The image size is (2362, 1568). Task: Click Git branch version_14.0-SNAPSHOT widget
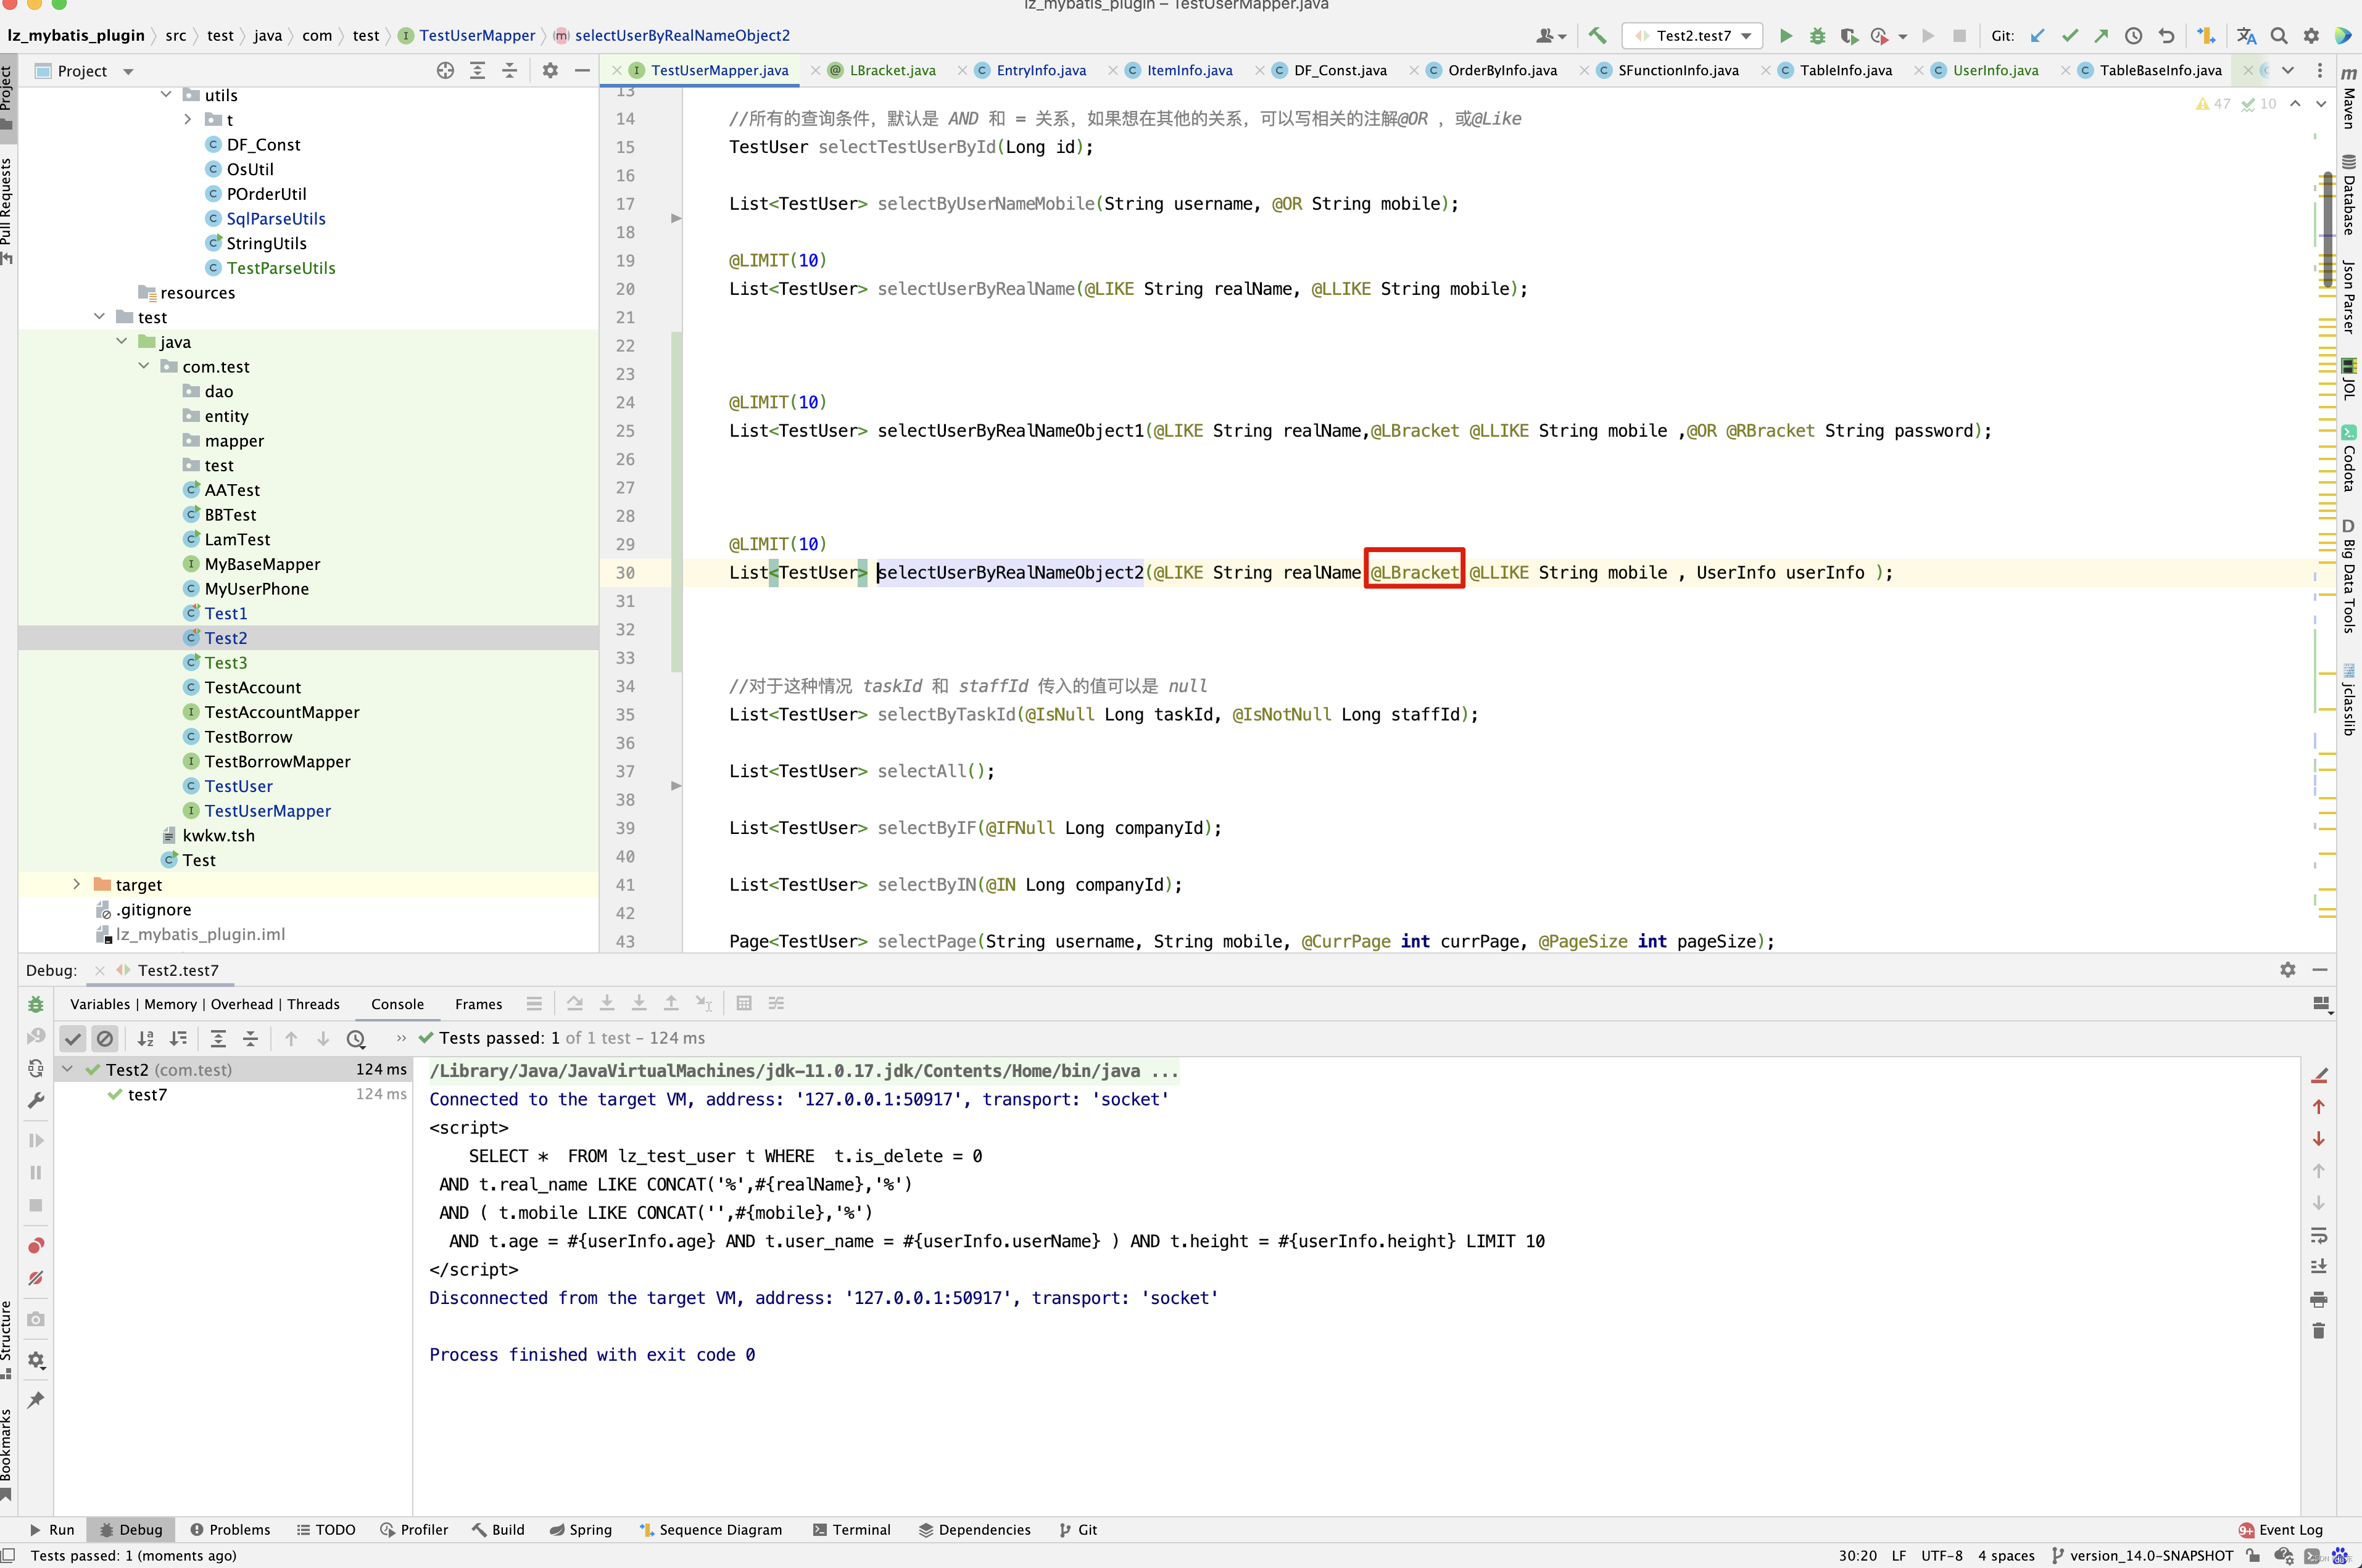pos(2141,1556)
